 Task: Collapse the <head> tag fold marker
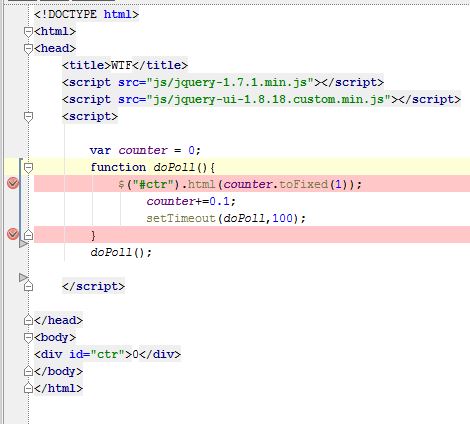pyautogui.click(x=28, y=49)
